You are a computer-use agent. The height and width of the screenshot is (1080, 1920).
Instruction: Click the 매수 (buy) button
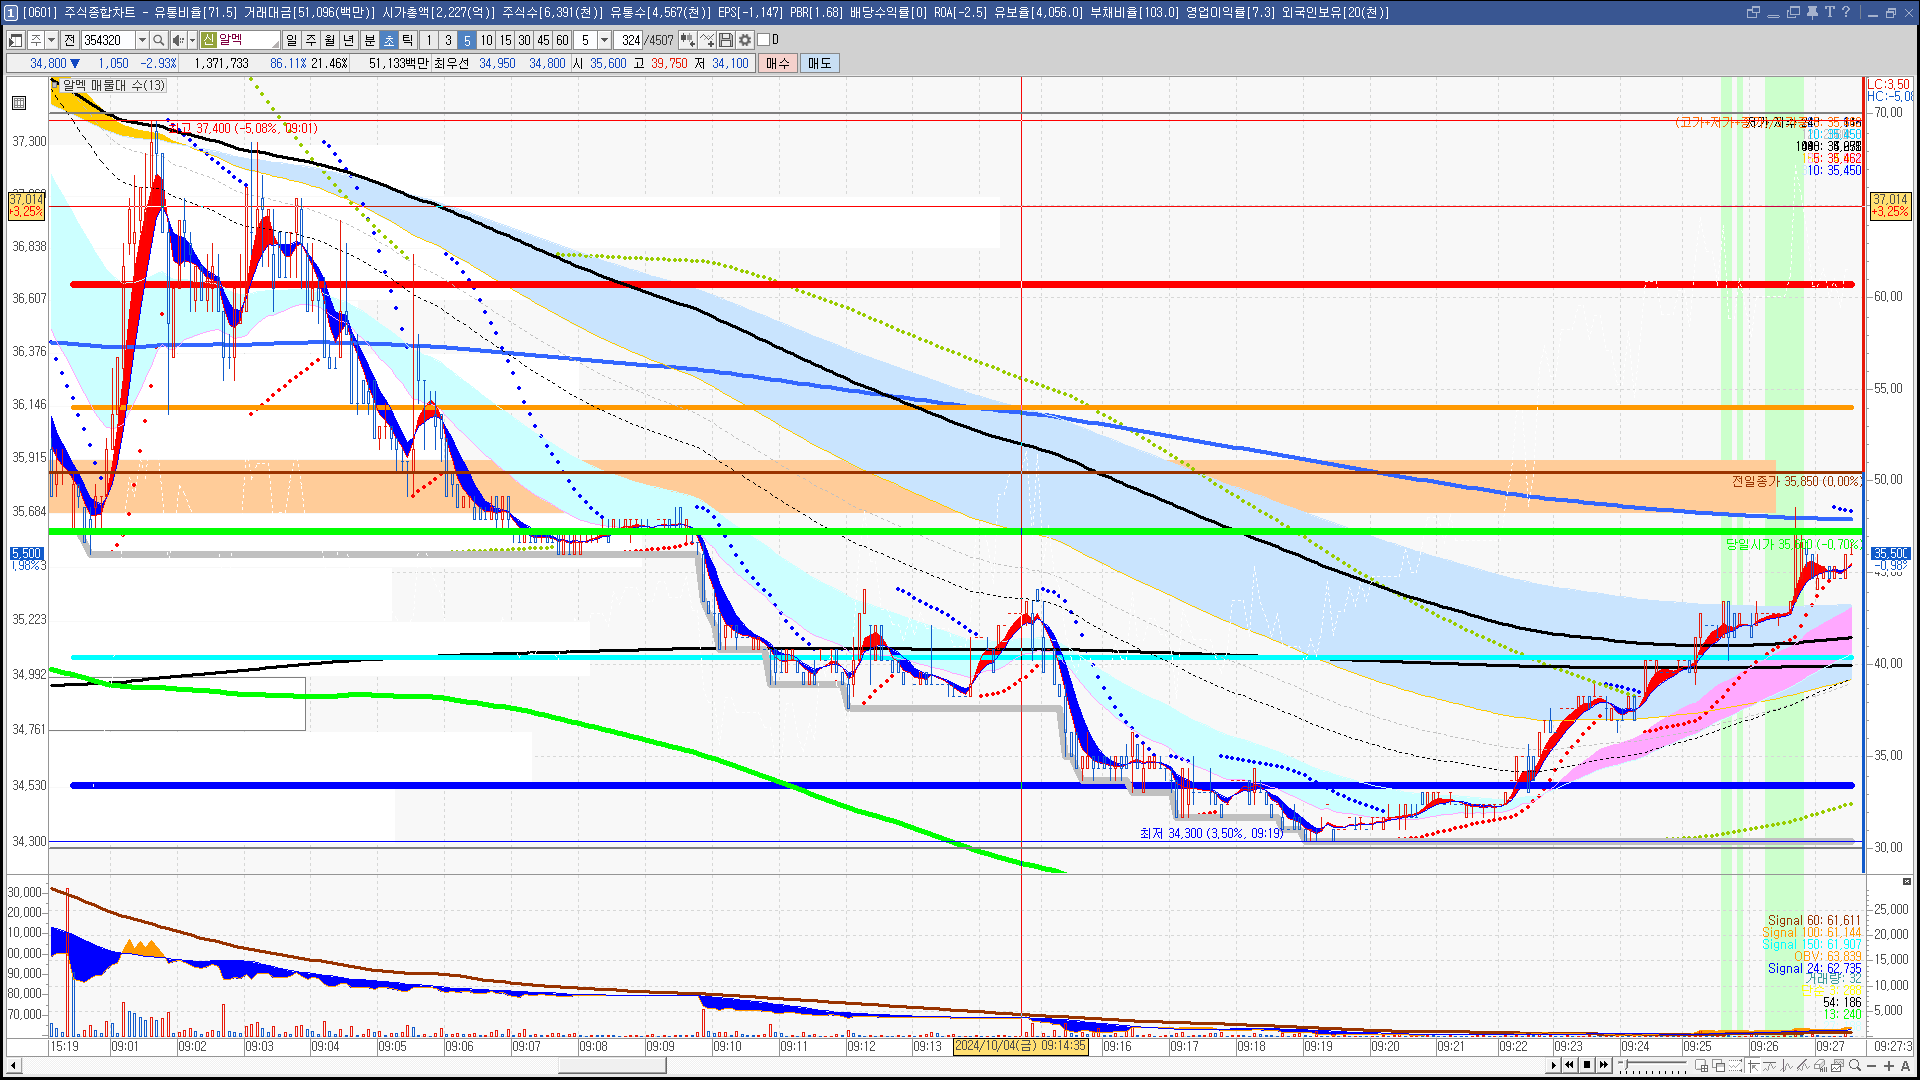click(x=778, y=63)
